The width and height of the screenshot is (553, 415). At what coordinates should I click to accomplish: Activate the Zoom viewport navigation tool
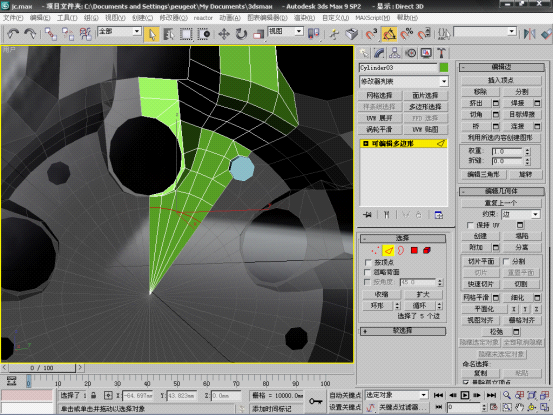coord(507,395)
